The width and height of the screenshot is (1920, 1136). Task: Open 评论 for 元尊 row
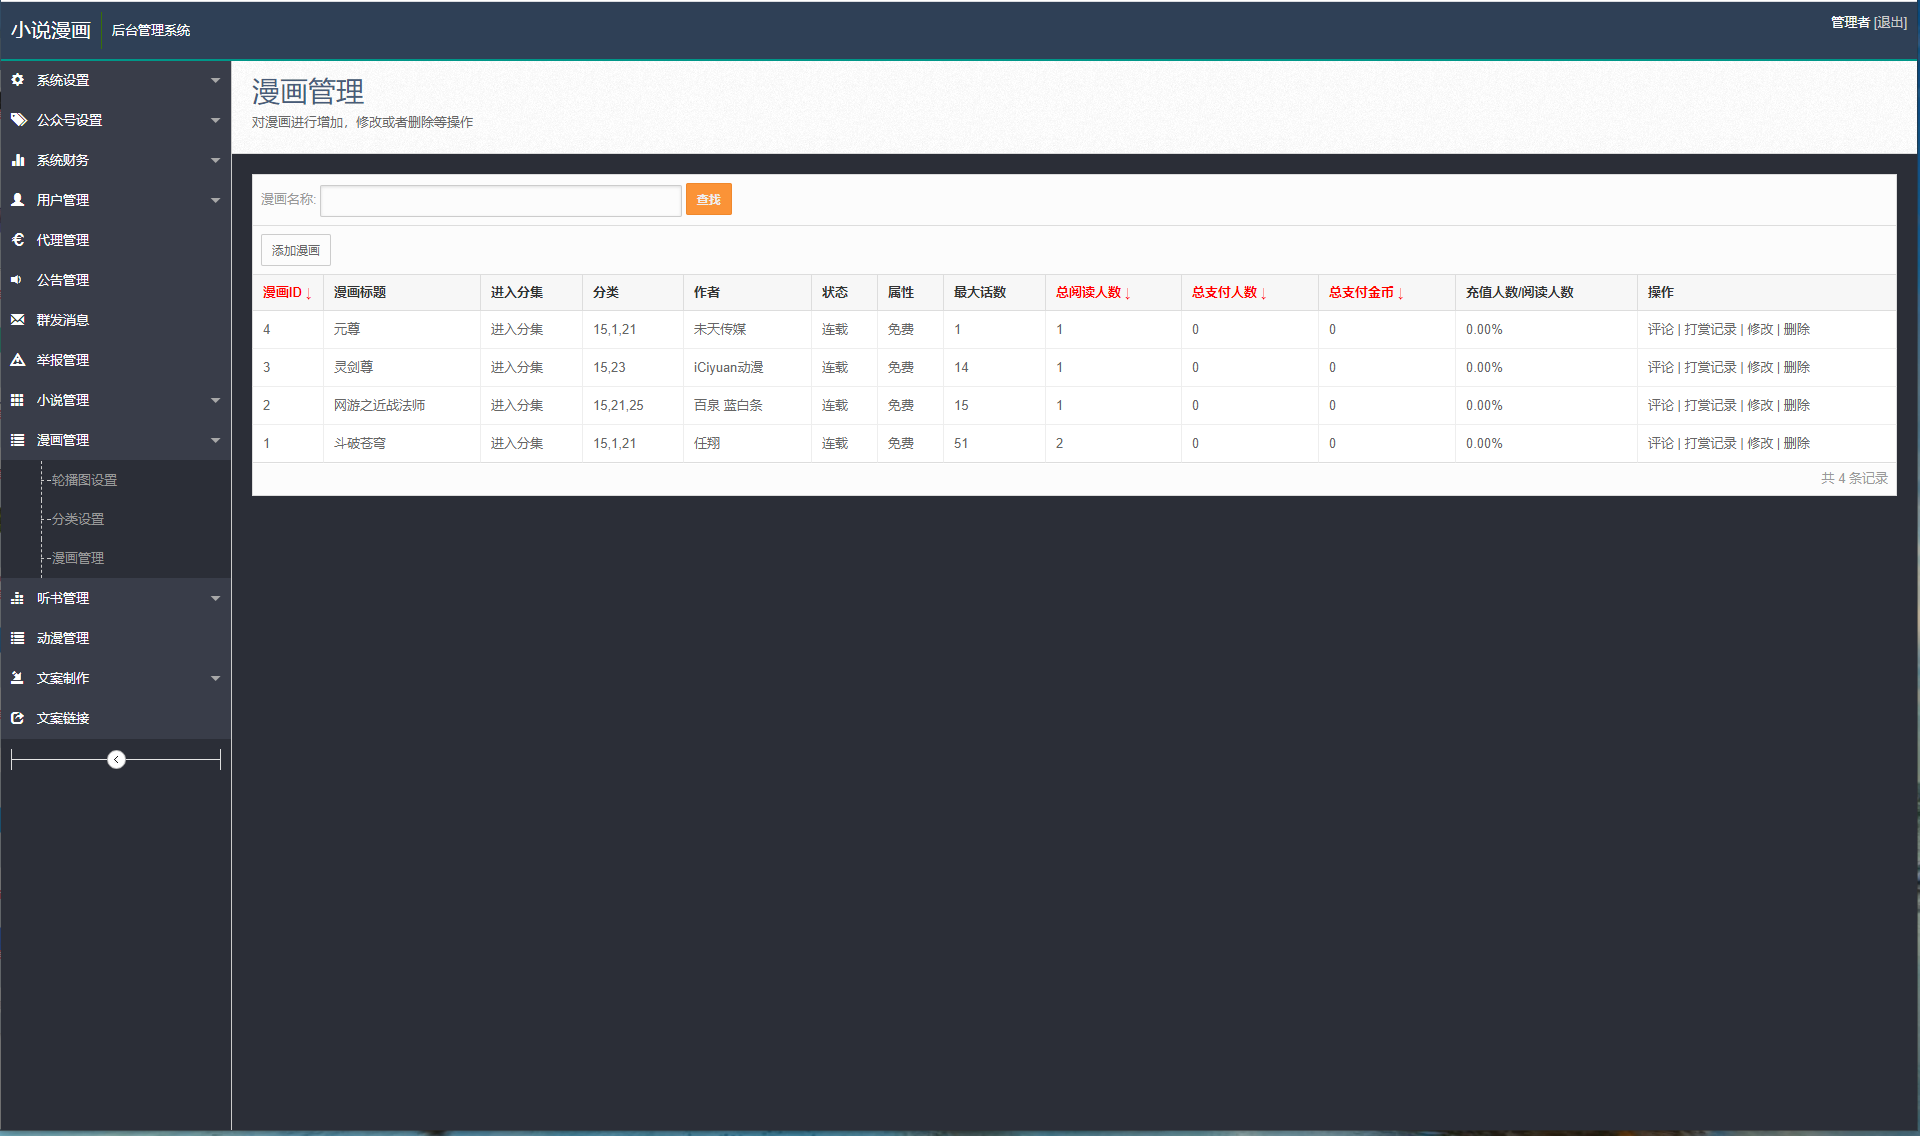click(x=1661, y=329)
